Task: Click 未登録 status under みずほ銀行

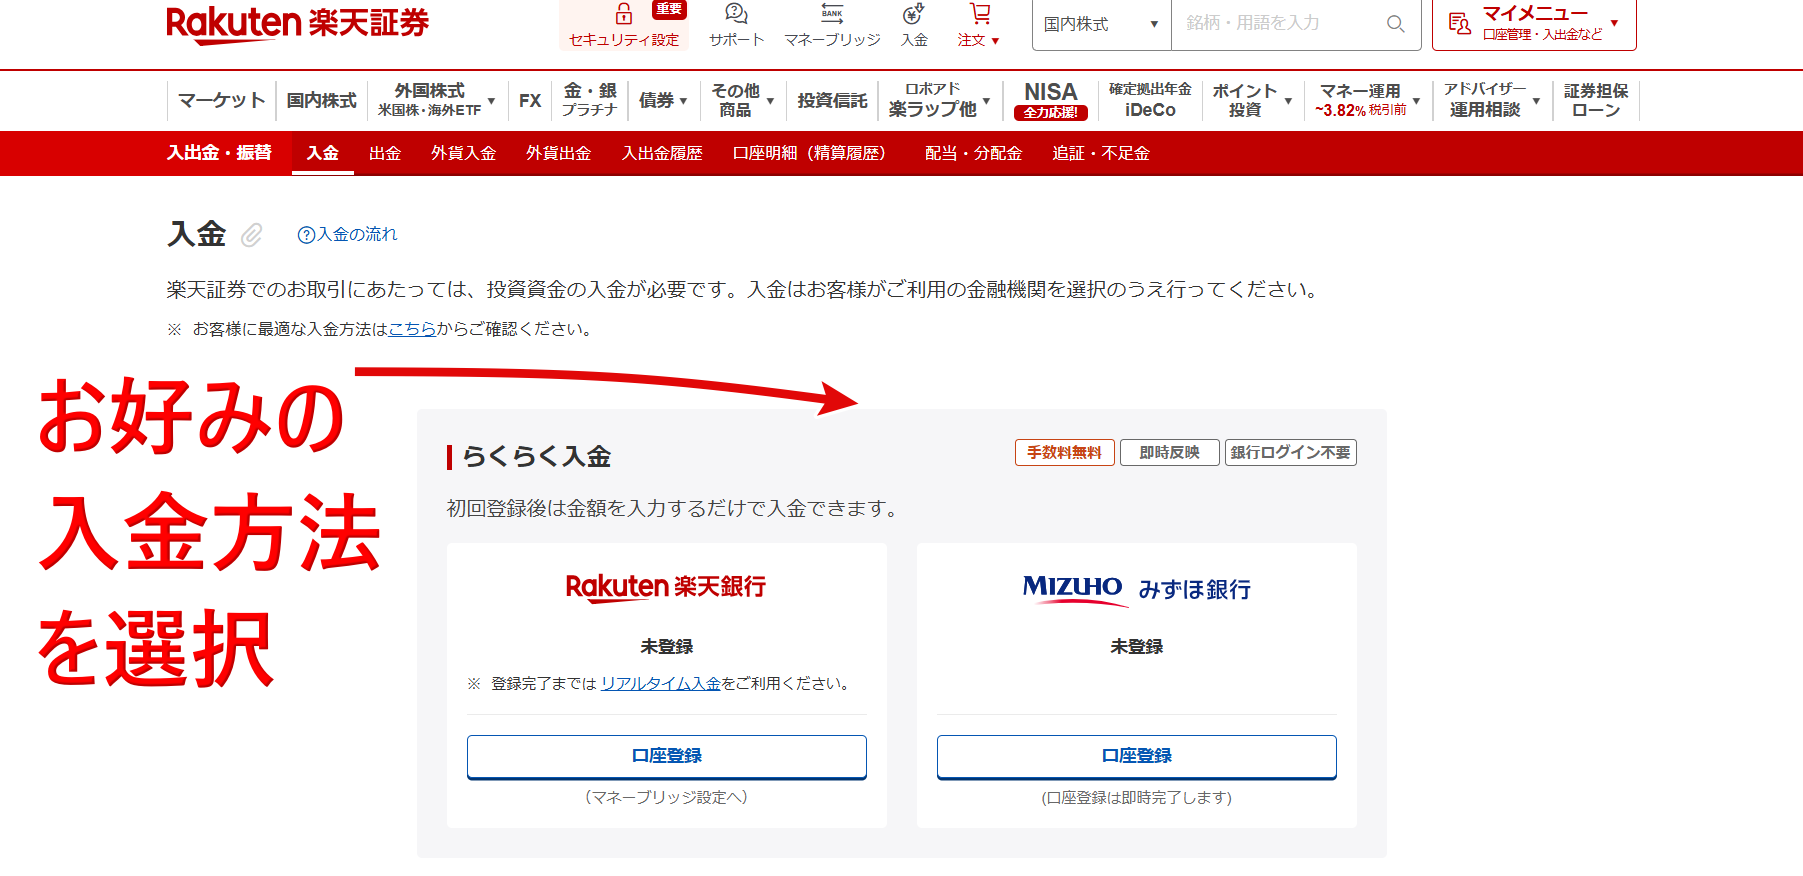Action: coord(1137,647)
